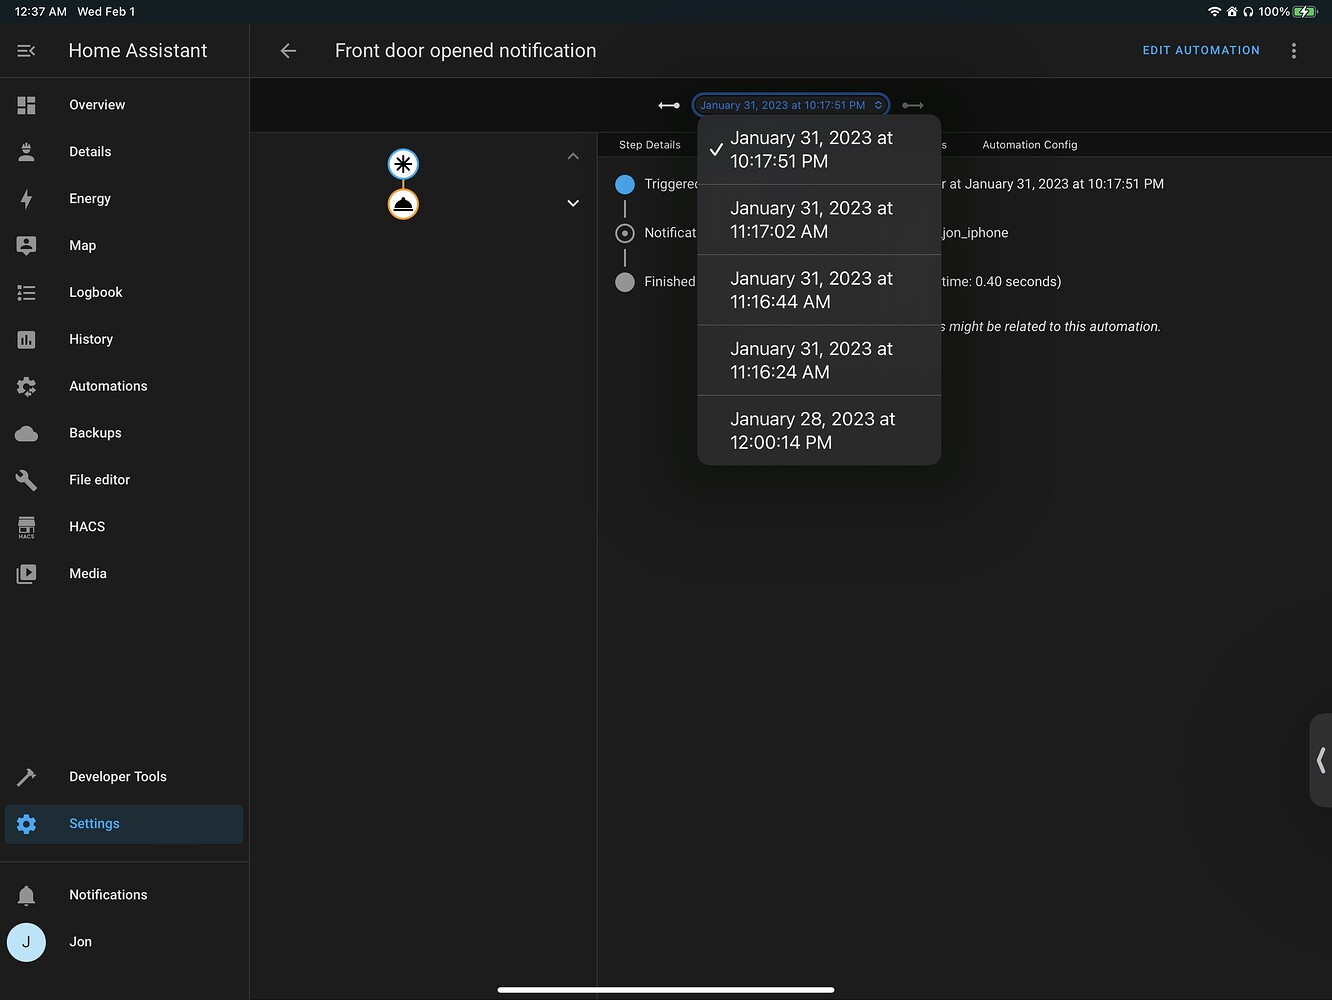The height and width of the screenshot is (1000, 1332).
Task: Click the trigger node in the trace graph
Action: coord(403,164)
